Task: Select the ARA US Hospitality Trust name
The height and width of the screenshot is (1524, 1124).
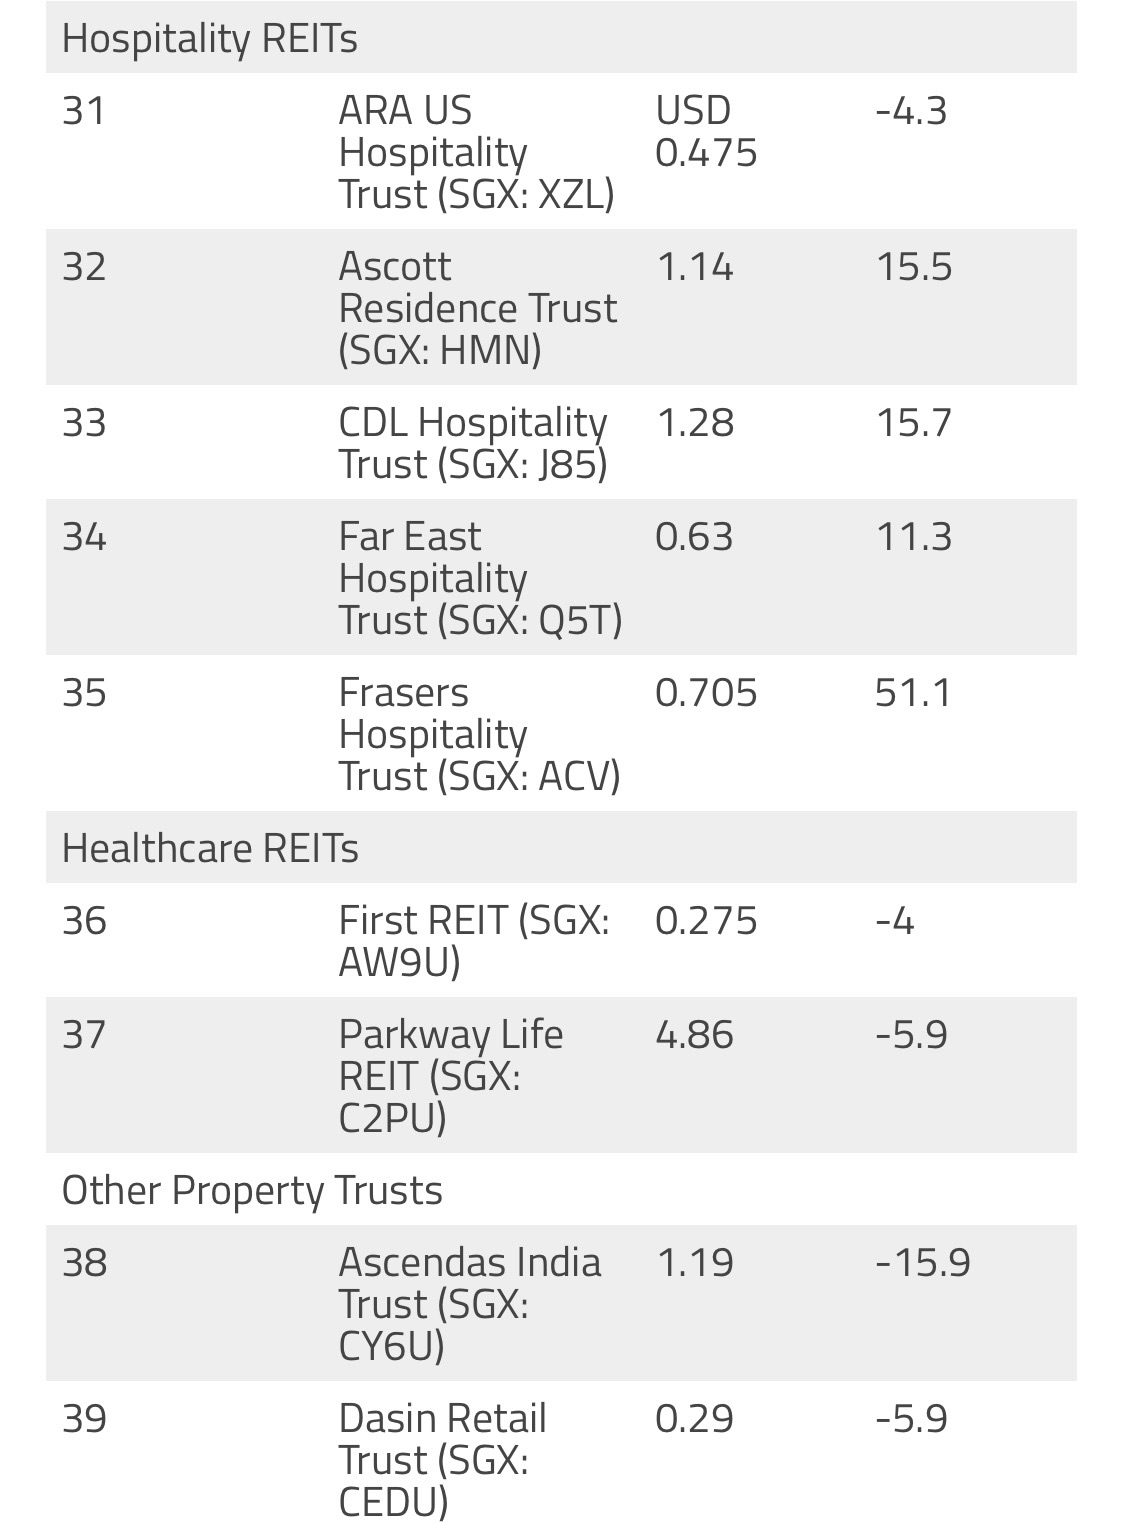Action: 476,152
